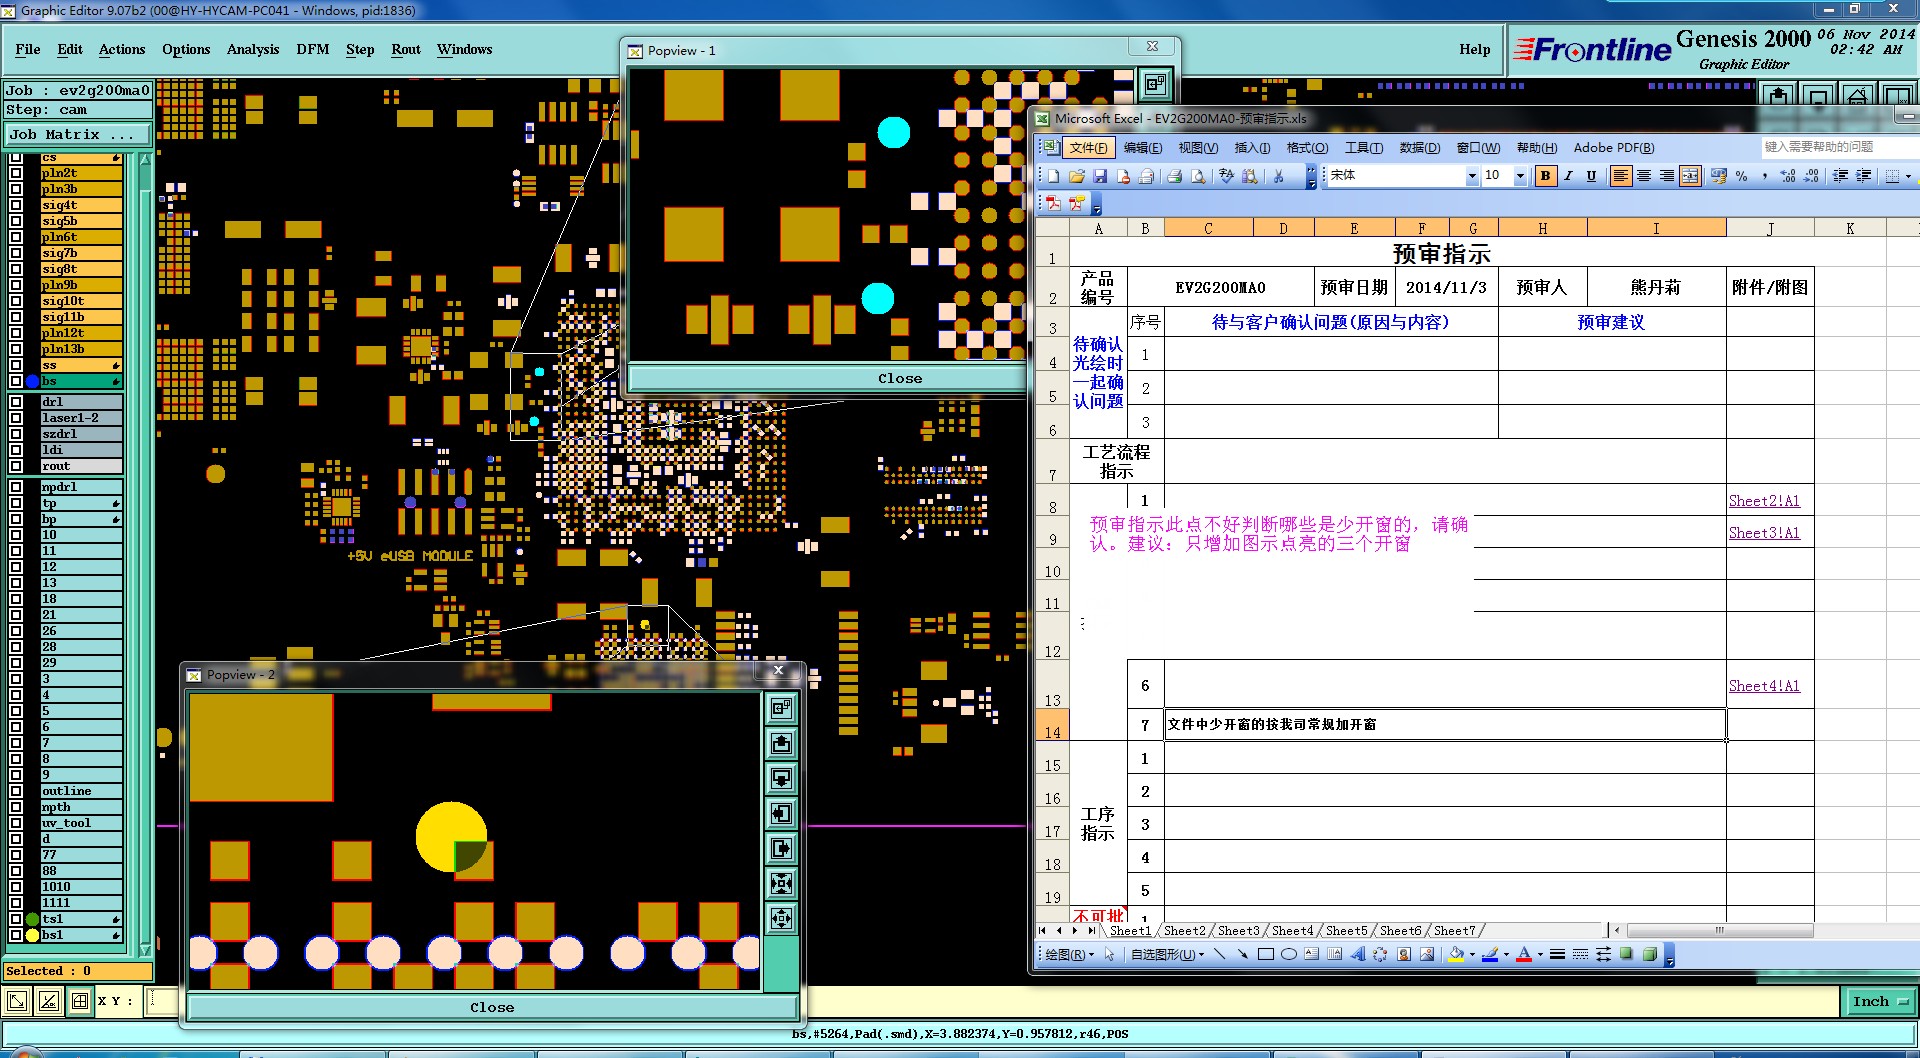Zoom out using Popview 2 diverging arrows icon

pyautogui.click(x=782, y=918)
